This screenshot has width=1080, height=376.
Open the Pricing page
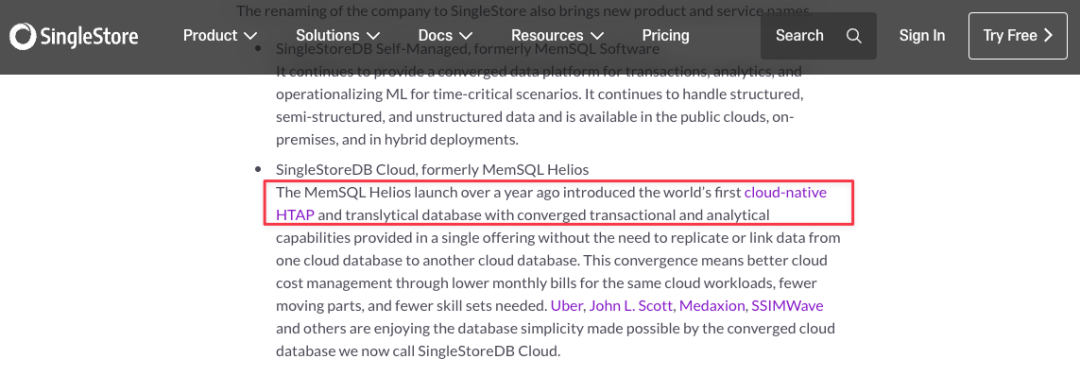point(665,35)
